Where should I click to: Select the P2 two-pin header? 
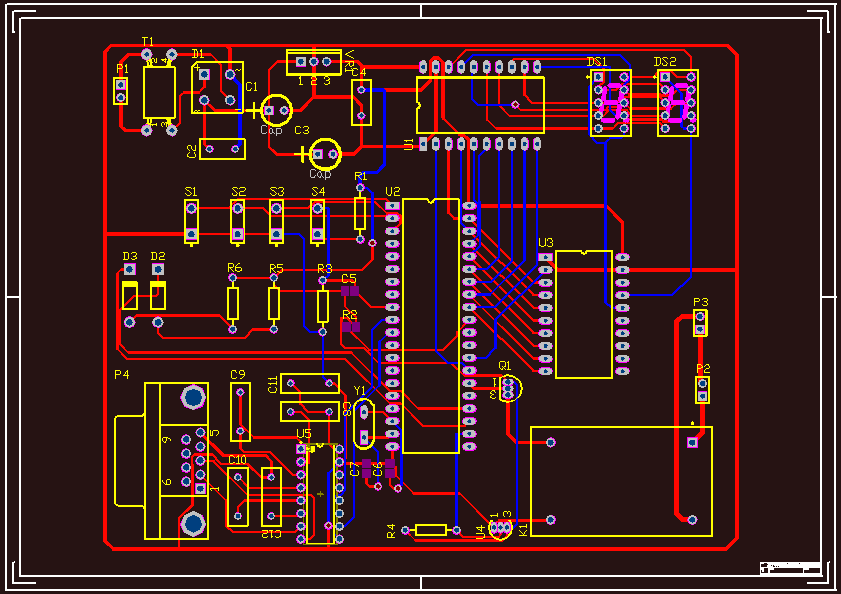pyautogui.click(x=703, y=390)
